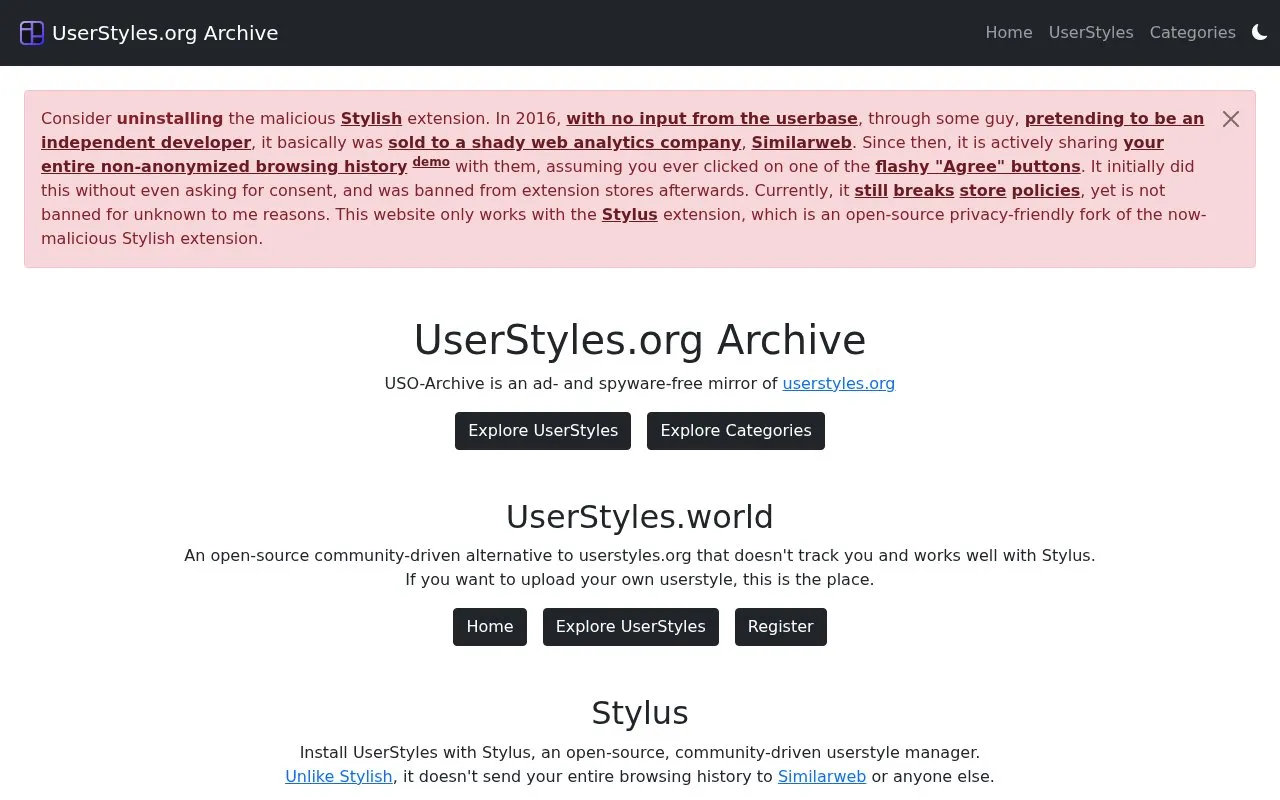1280x800 pixels.
Task: Follow the flashy "Agree" buttons link
Action: pyautogui.click(x=978, y=166)
